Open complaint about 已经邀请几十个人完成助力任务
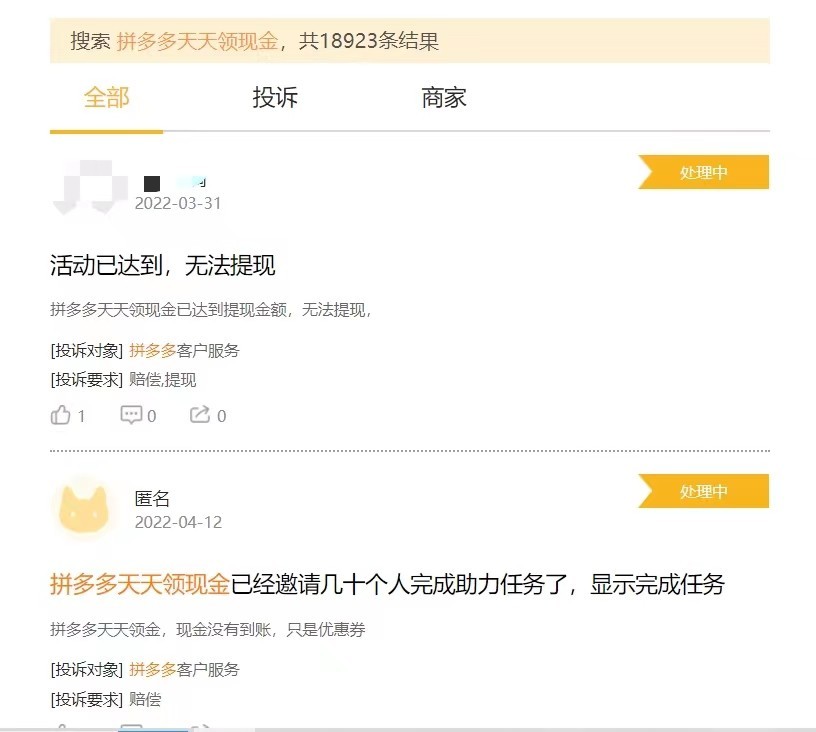Viewport: 816px width, 732px height. 387,584
